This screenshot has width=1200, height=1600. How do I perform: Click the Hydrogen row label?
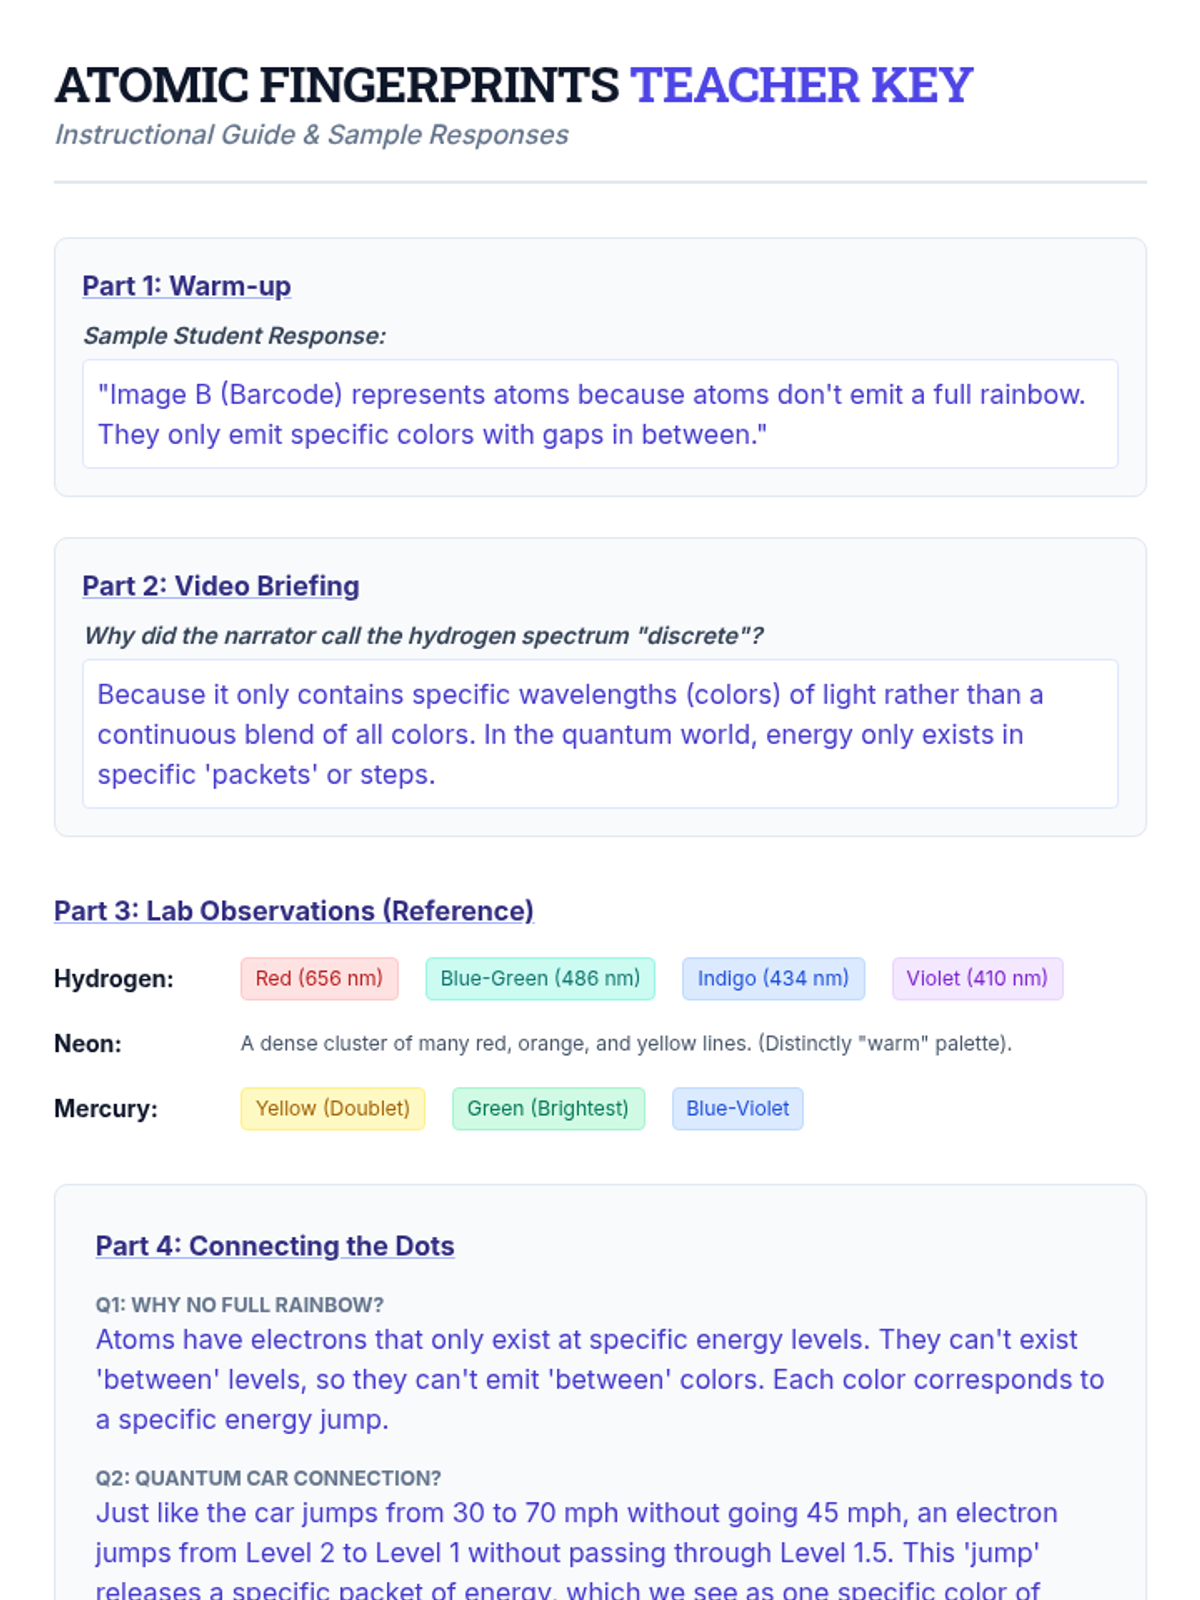point(114,979)
